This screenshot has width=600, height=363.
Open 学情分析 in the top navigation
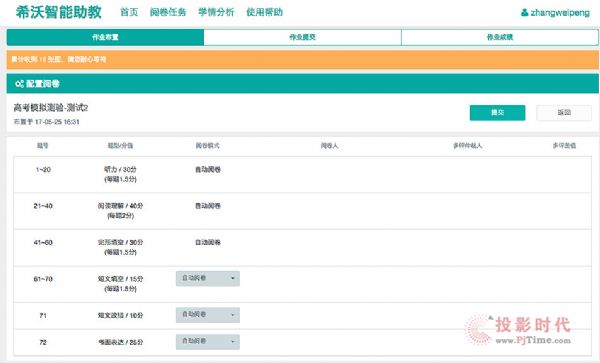point(216,12)
